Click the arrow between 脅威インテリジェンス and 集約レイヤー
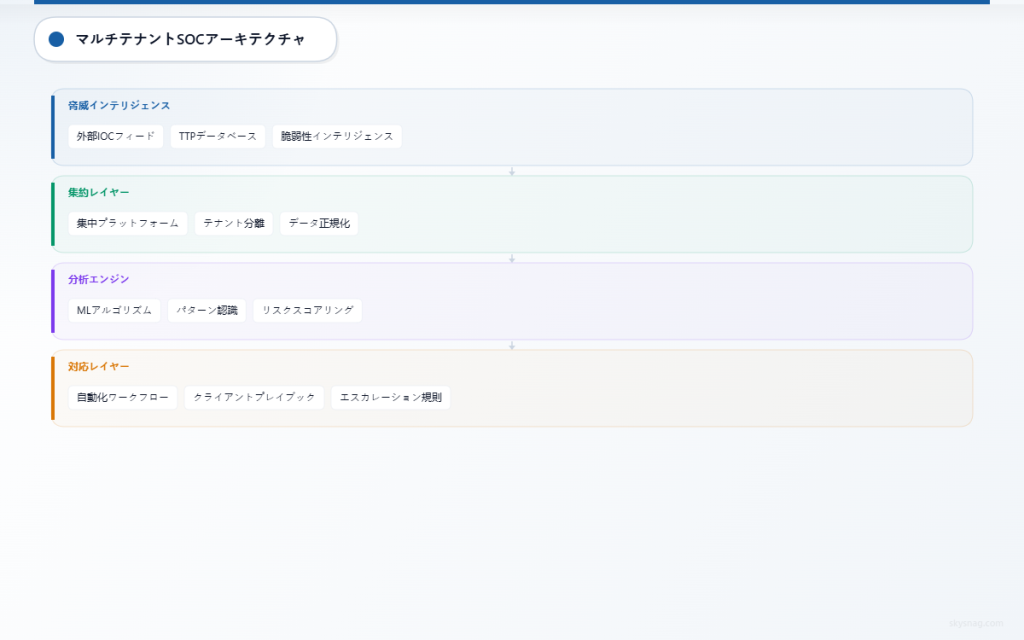 click(x=512, y=171)
